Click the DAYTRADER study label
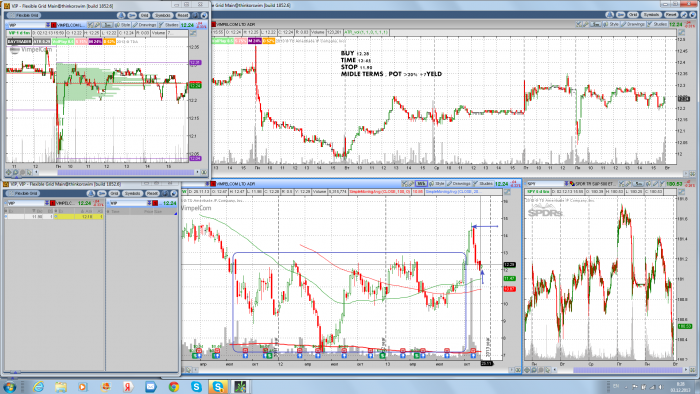Screen dimensions: 700x394 [19, 41]
